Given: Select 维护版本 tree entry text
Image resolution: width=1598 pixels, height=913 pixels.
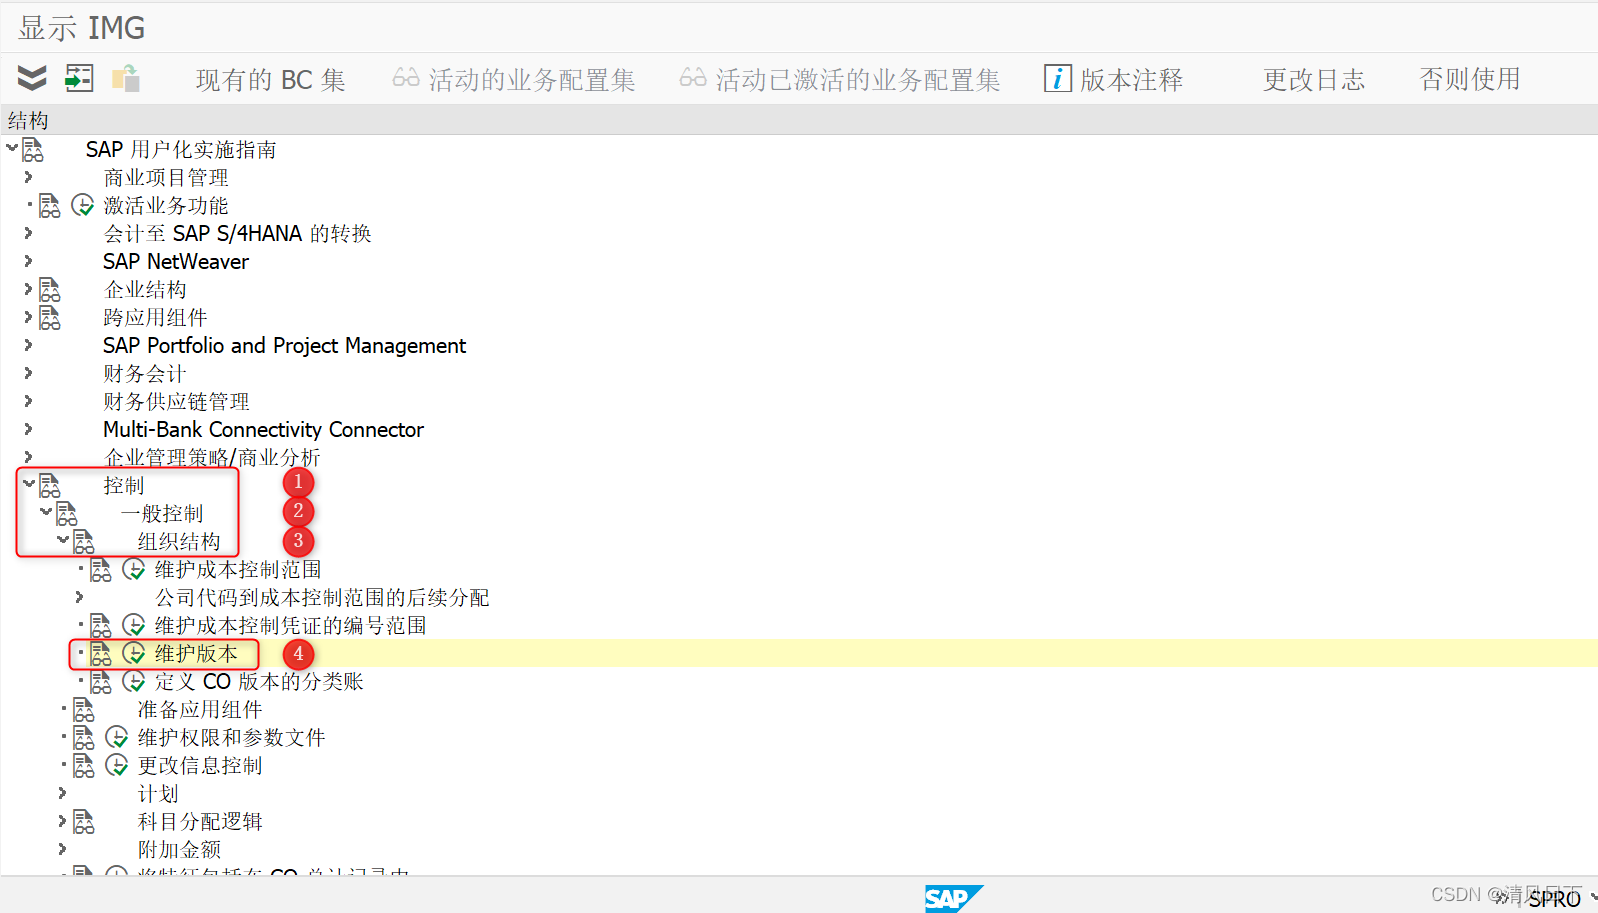Looking at the screenshot, I should pos(196,654).
